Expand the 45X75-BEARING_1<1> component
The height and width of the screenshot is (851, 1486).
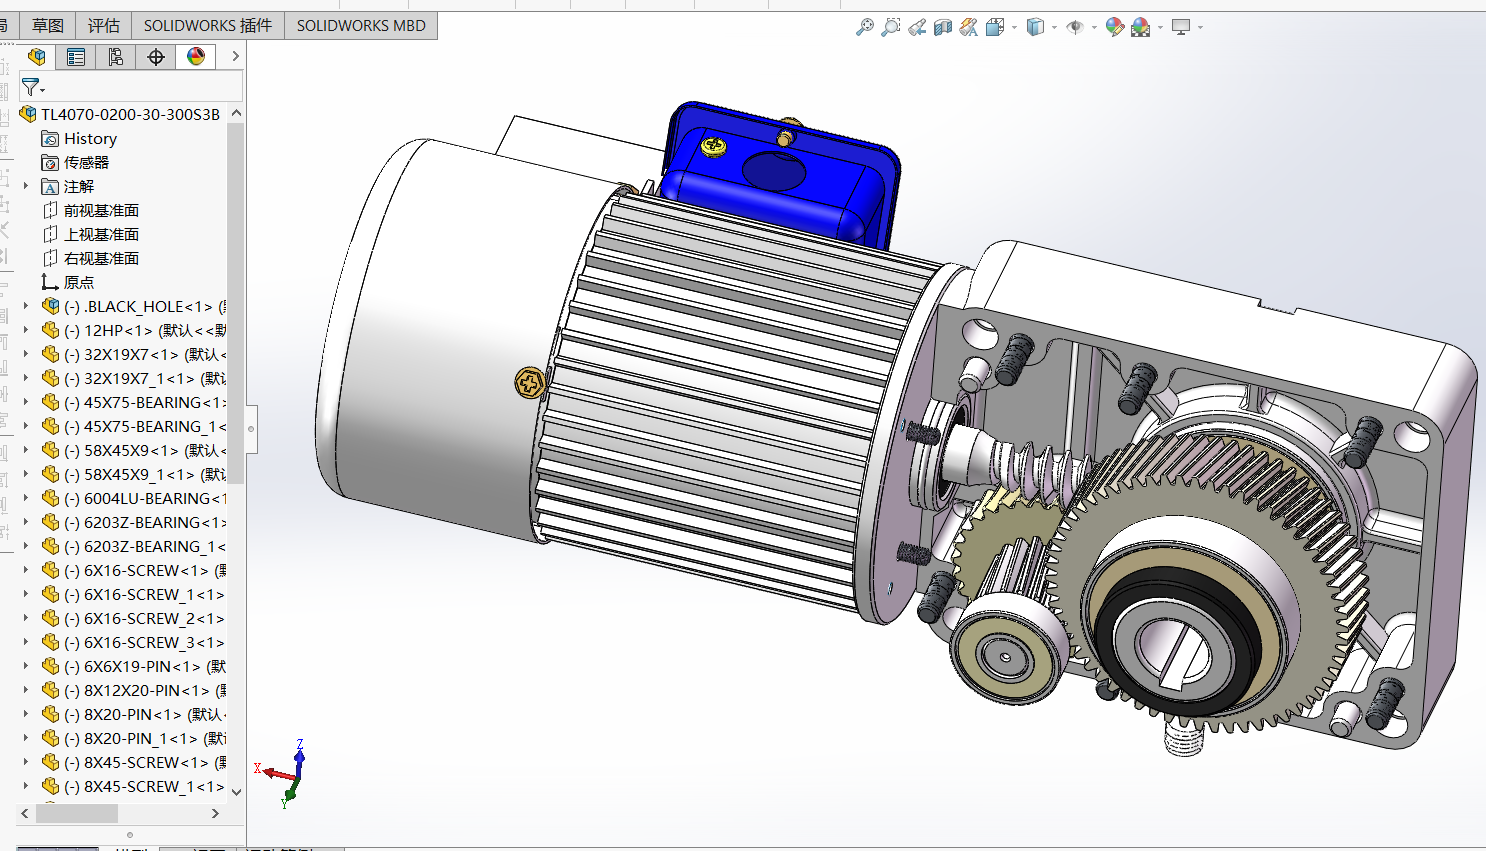coord(26,426)
